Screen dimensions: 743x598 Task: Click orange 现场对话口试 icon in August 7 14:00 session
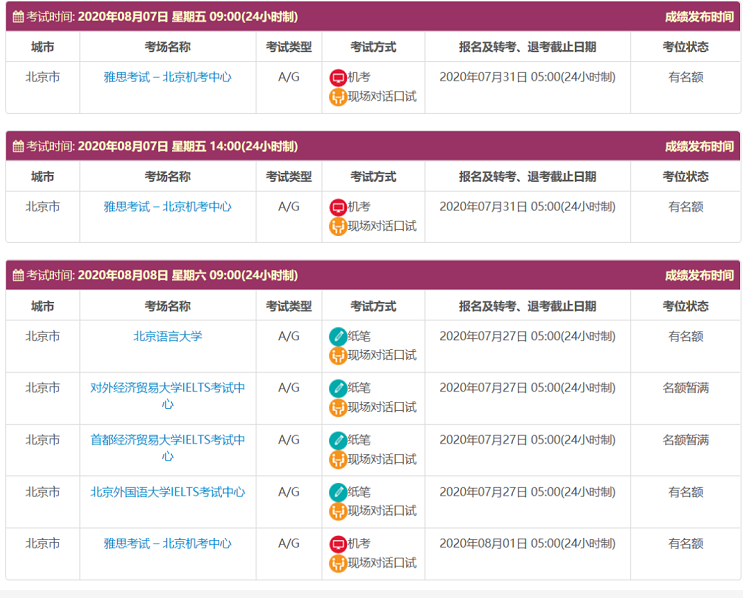pos(338,226)
